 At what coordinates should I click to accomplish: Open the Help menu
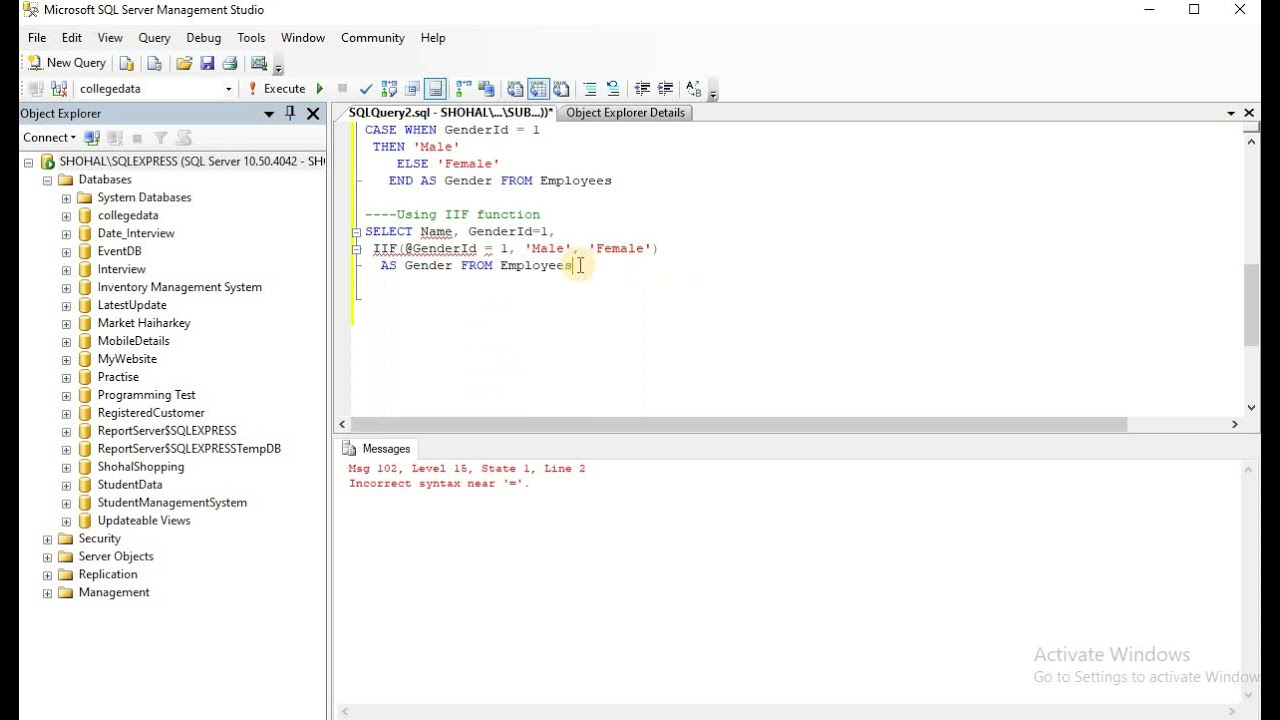click(x=433, y=38)
